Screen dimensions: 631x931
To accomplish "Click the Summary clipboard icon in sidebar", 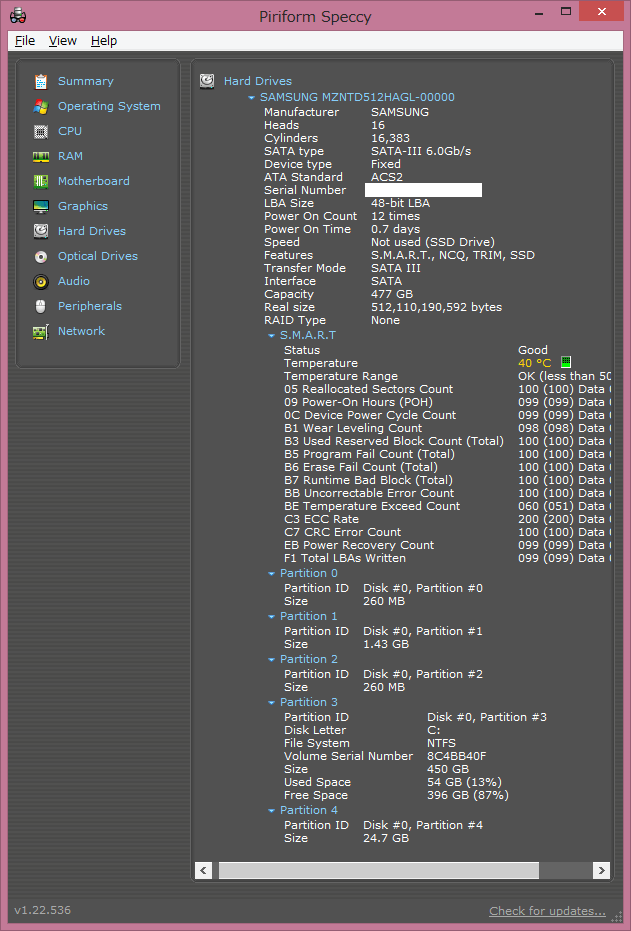I will tap(40, 81).
